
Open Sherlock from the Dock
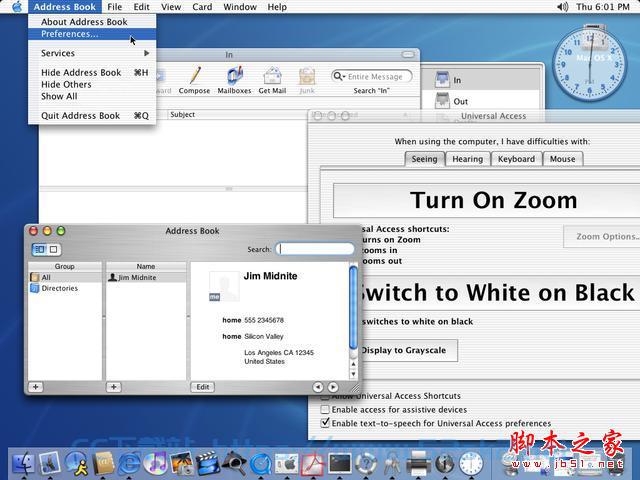[x=234, y=464]
